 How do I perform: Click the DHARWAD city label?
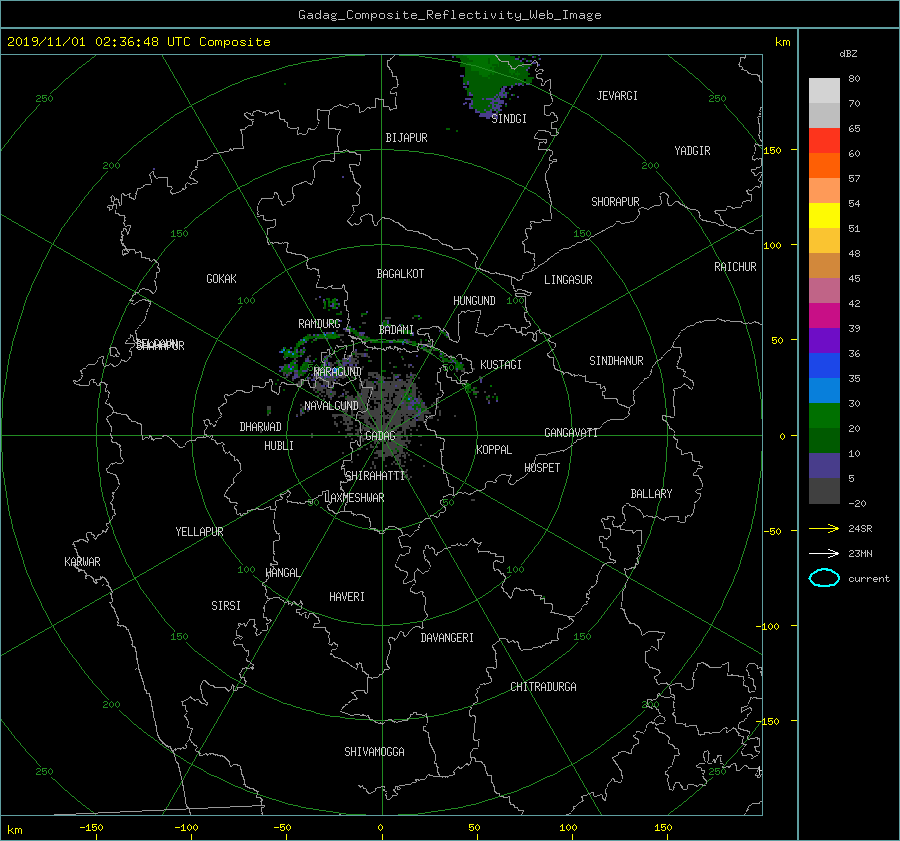[x=260, y=427]
